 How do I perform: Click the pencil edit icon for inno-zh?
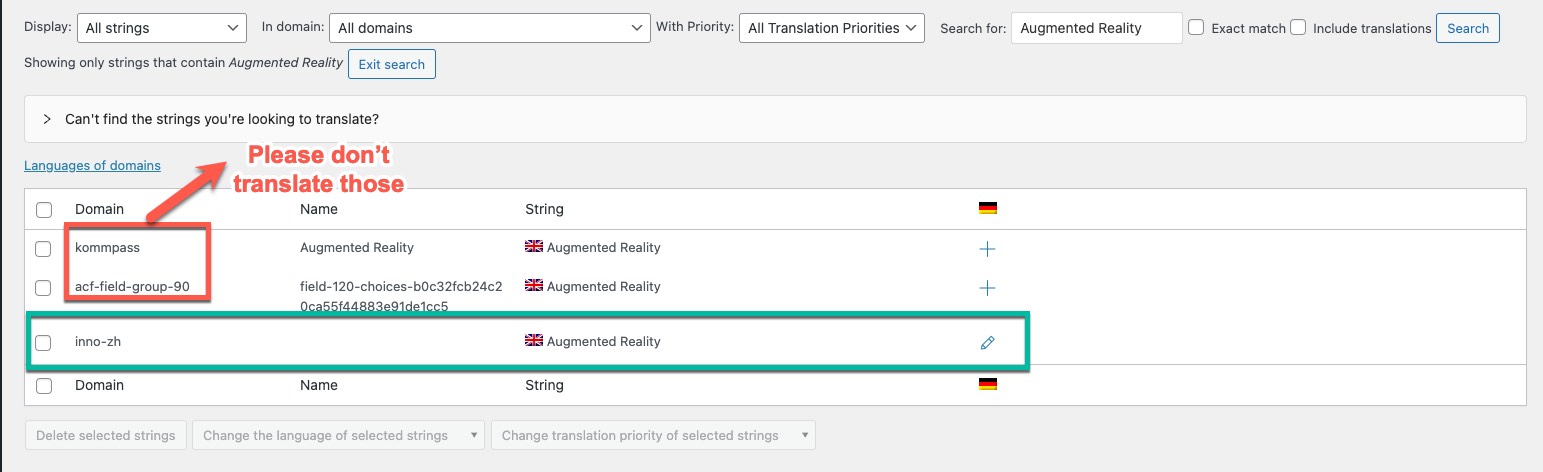(987, 343)
